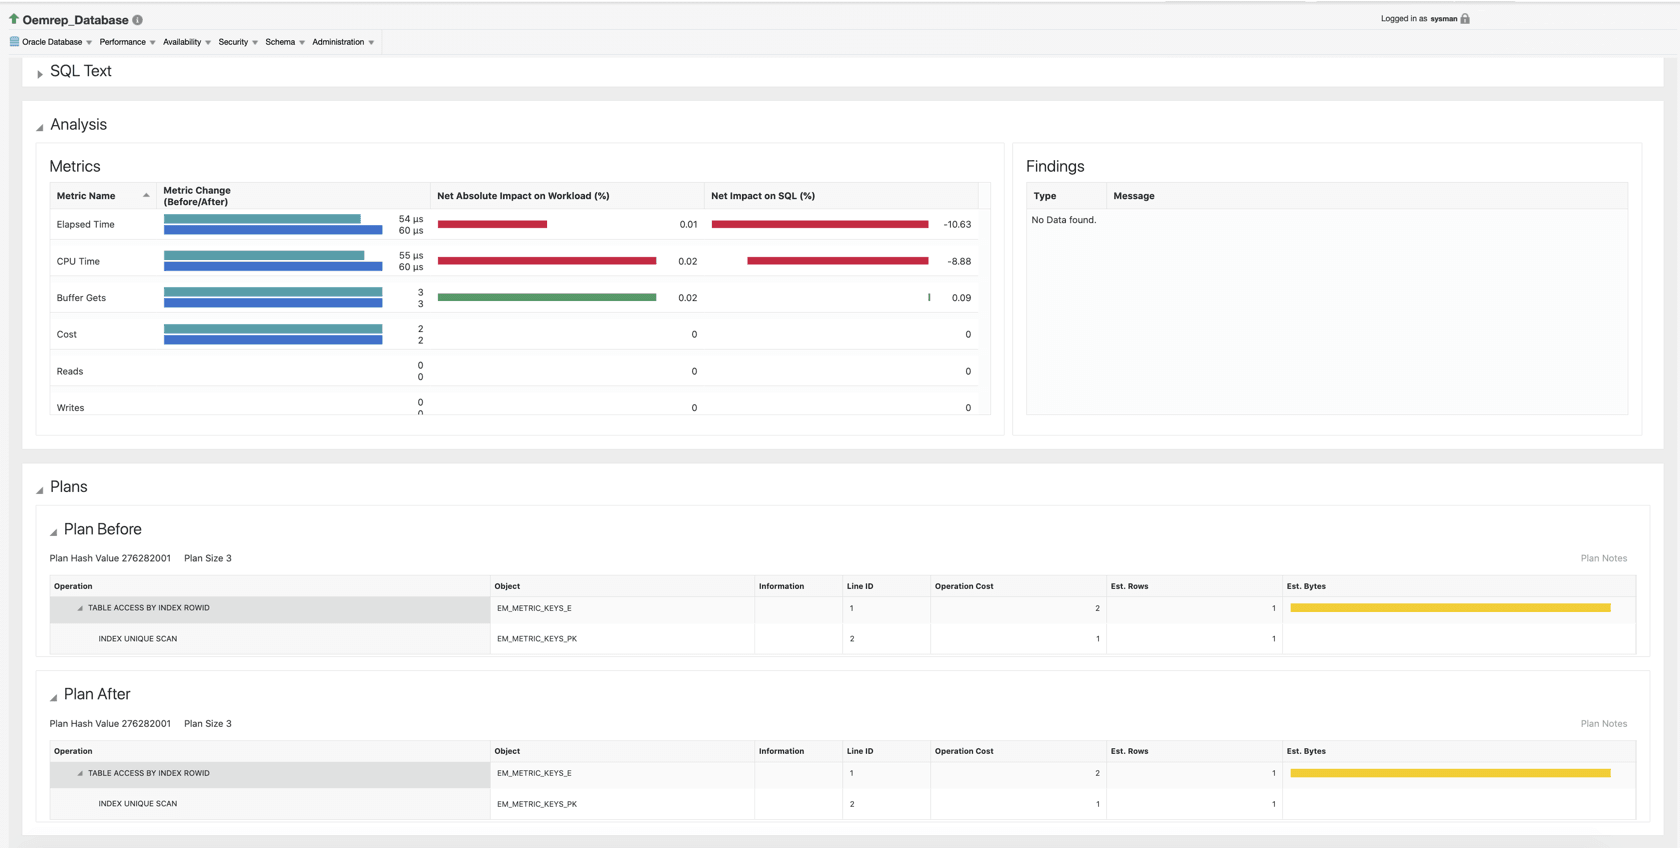Select the Reads metric row label

[70, 372]
